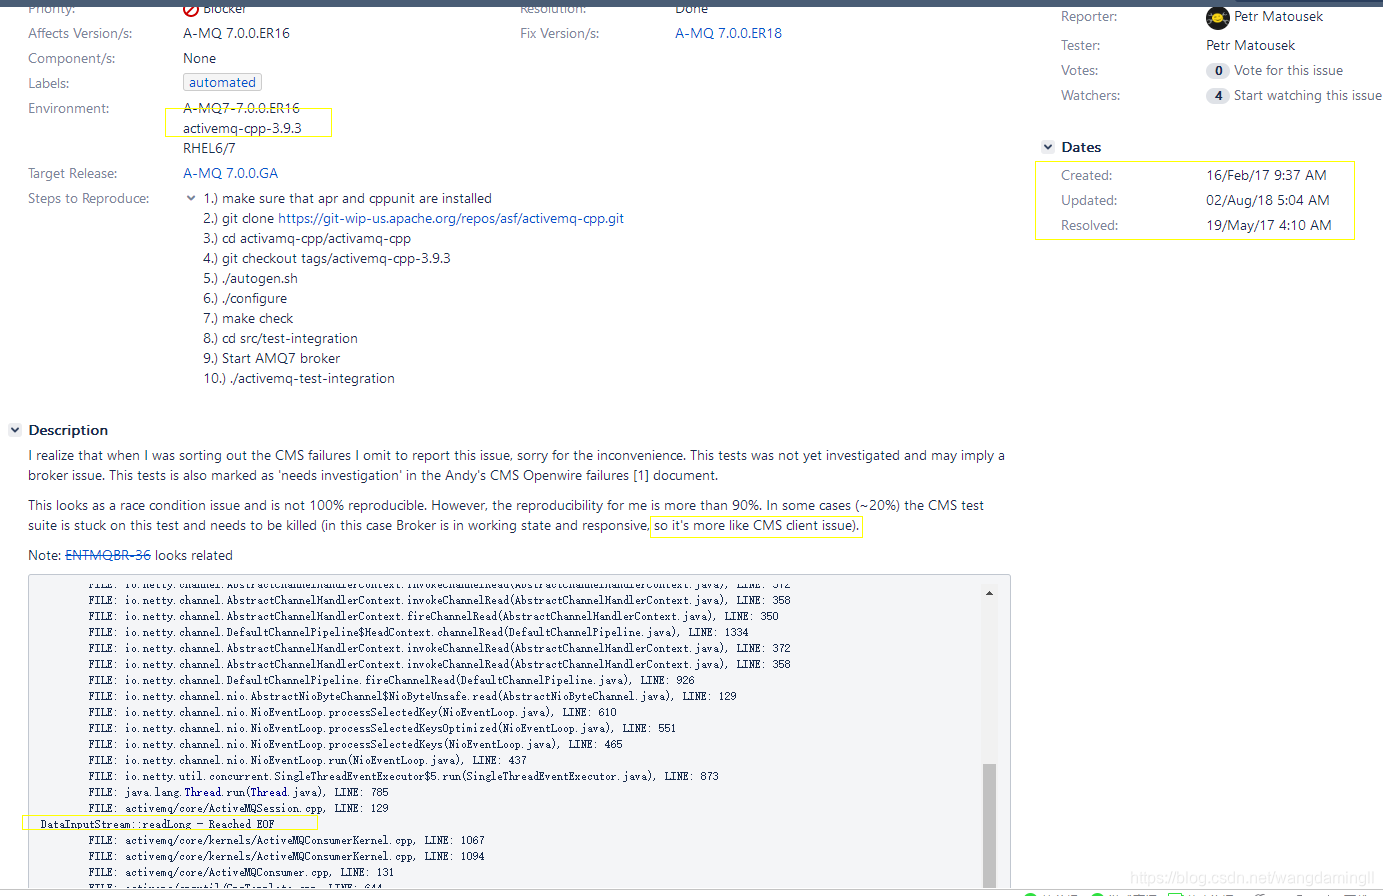Click Petr Matousek reporter avatar

point(1218,18)
